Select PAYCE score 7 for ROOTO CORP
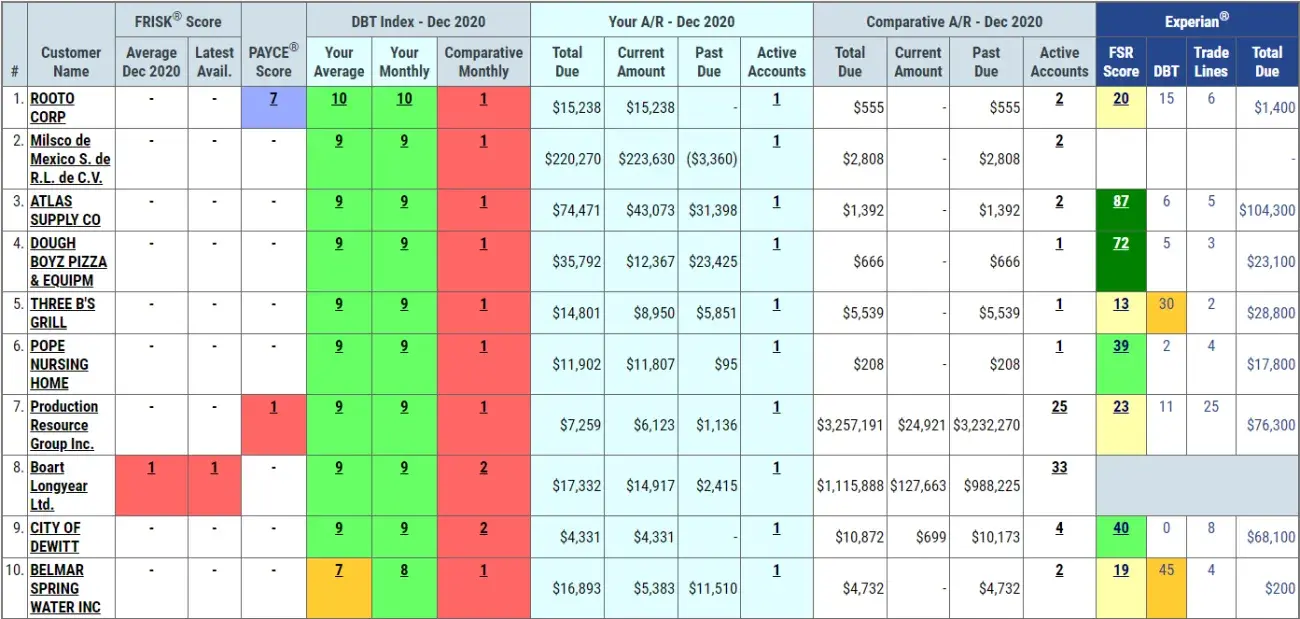Screen dimensions: 1300x619 273,99
